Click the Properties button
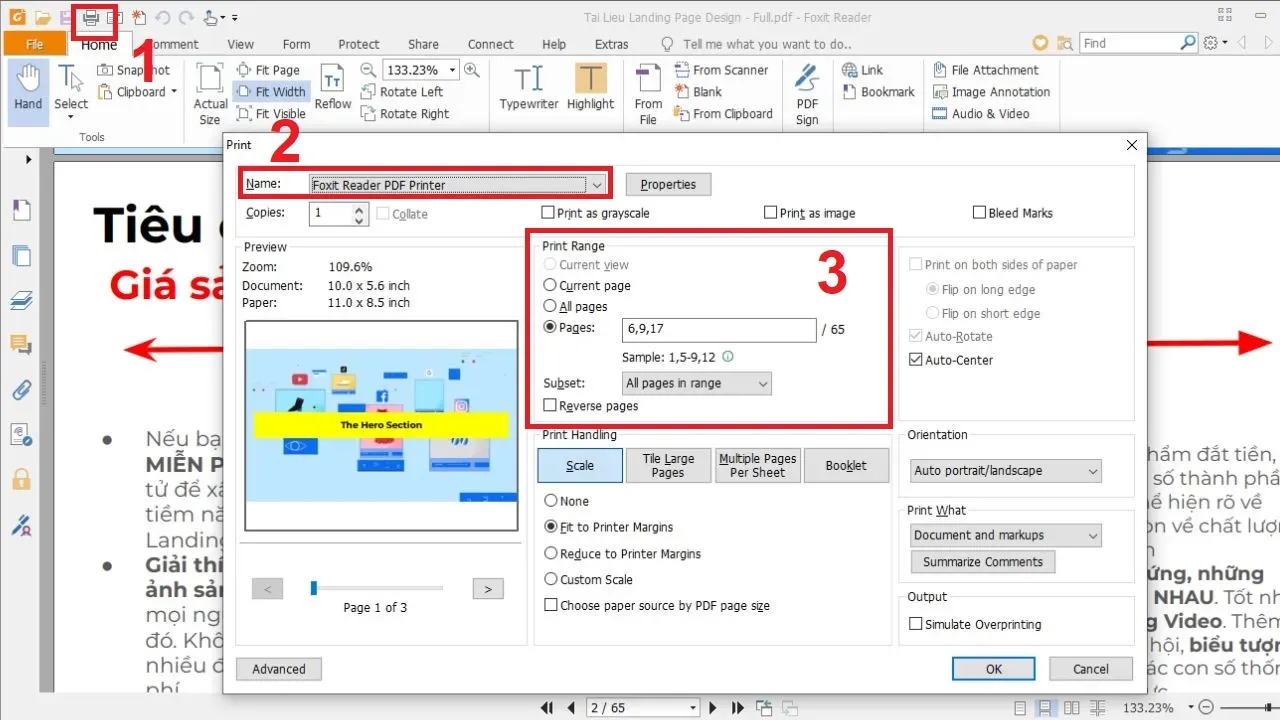This screenshot has height=720, width=1280. tap(668, 184)
